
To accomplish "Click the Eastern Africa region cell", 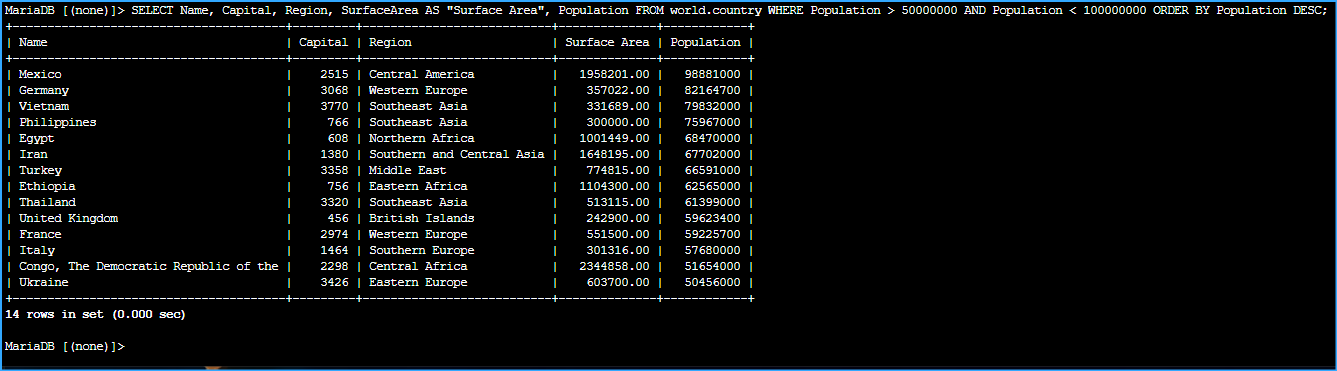I will coord(418,187).
